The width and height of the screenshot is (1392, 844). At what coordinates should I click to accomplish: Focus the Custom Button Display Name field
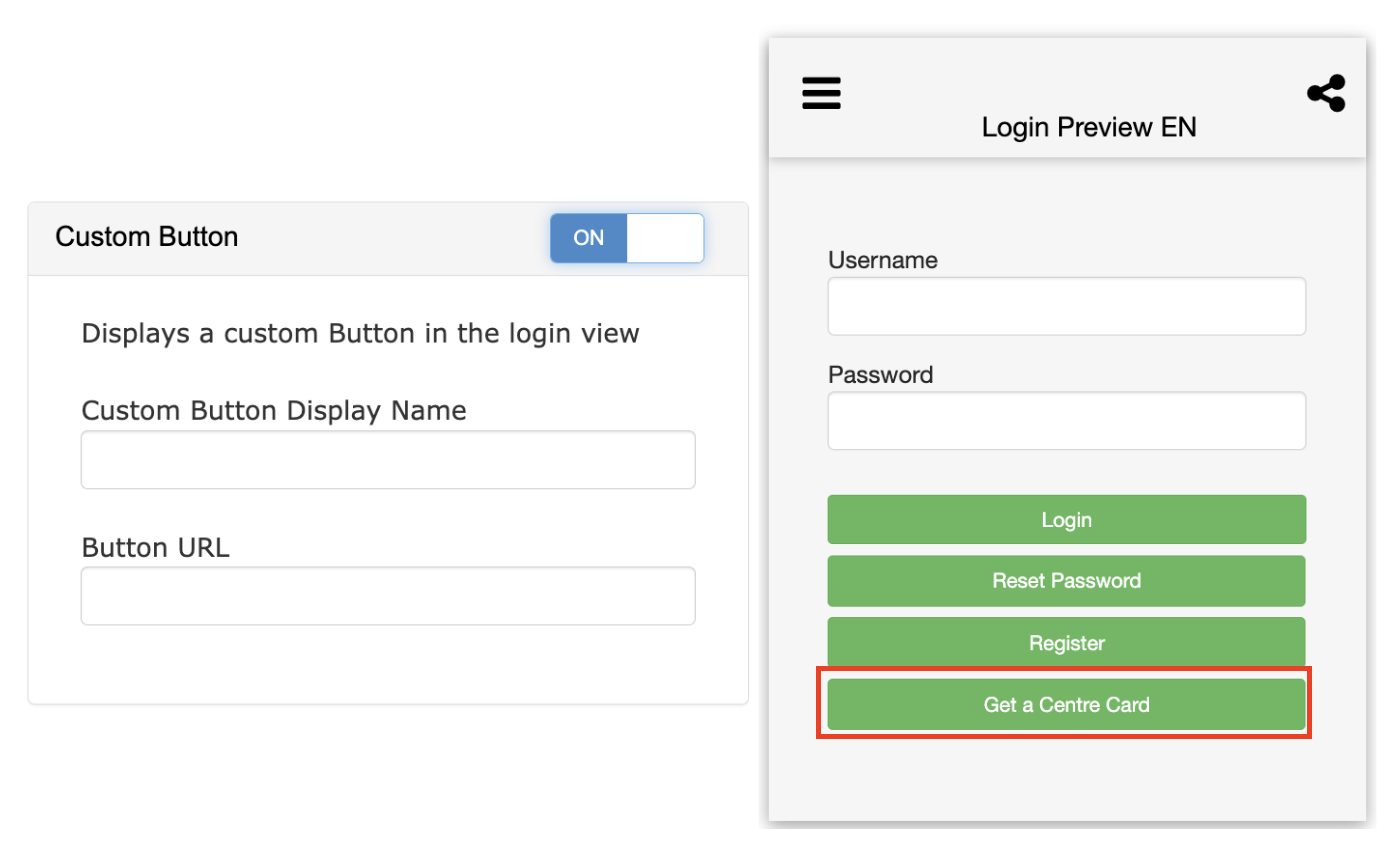tap(388, 460)
